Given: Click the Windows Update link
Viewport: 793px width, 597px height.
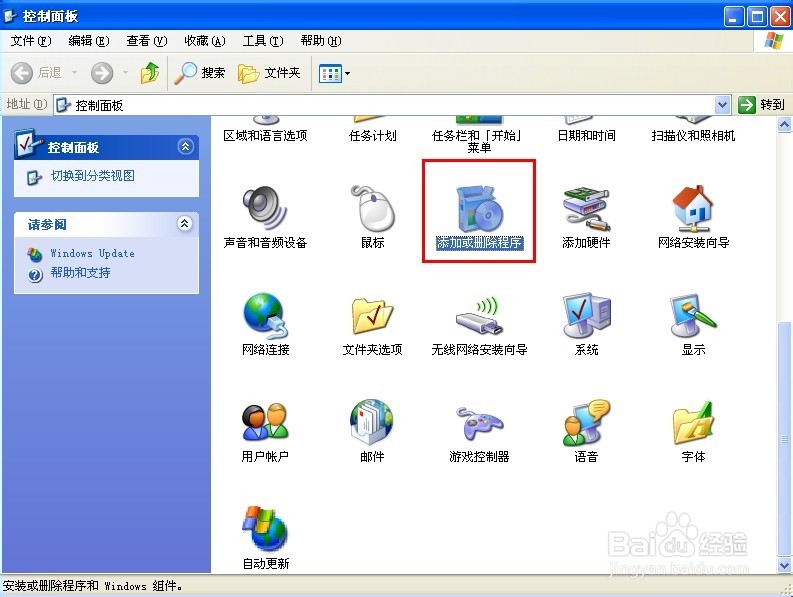Looking at the screenshot, I should coord(93,253).
